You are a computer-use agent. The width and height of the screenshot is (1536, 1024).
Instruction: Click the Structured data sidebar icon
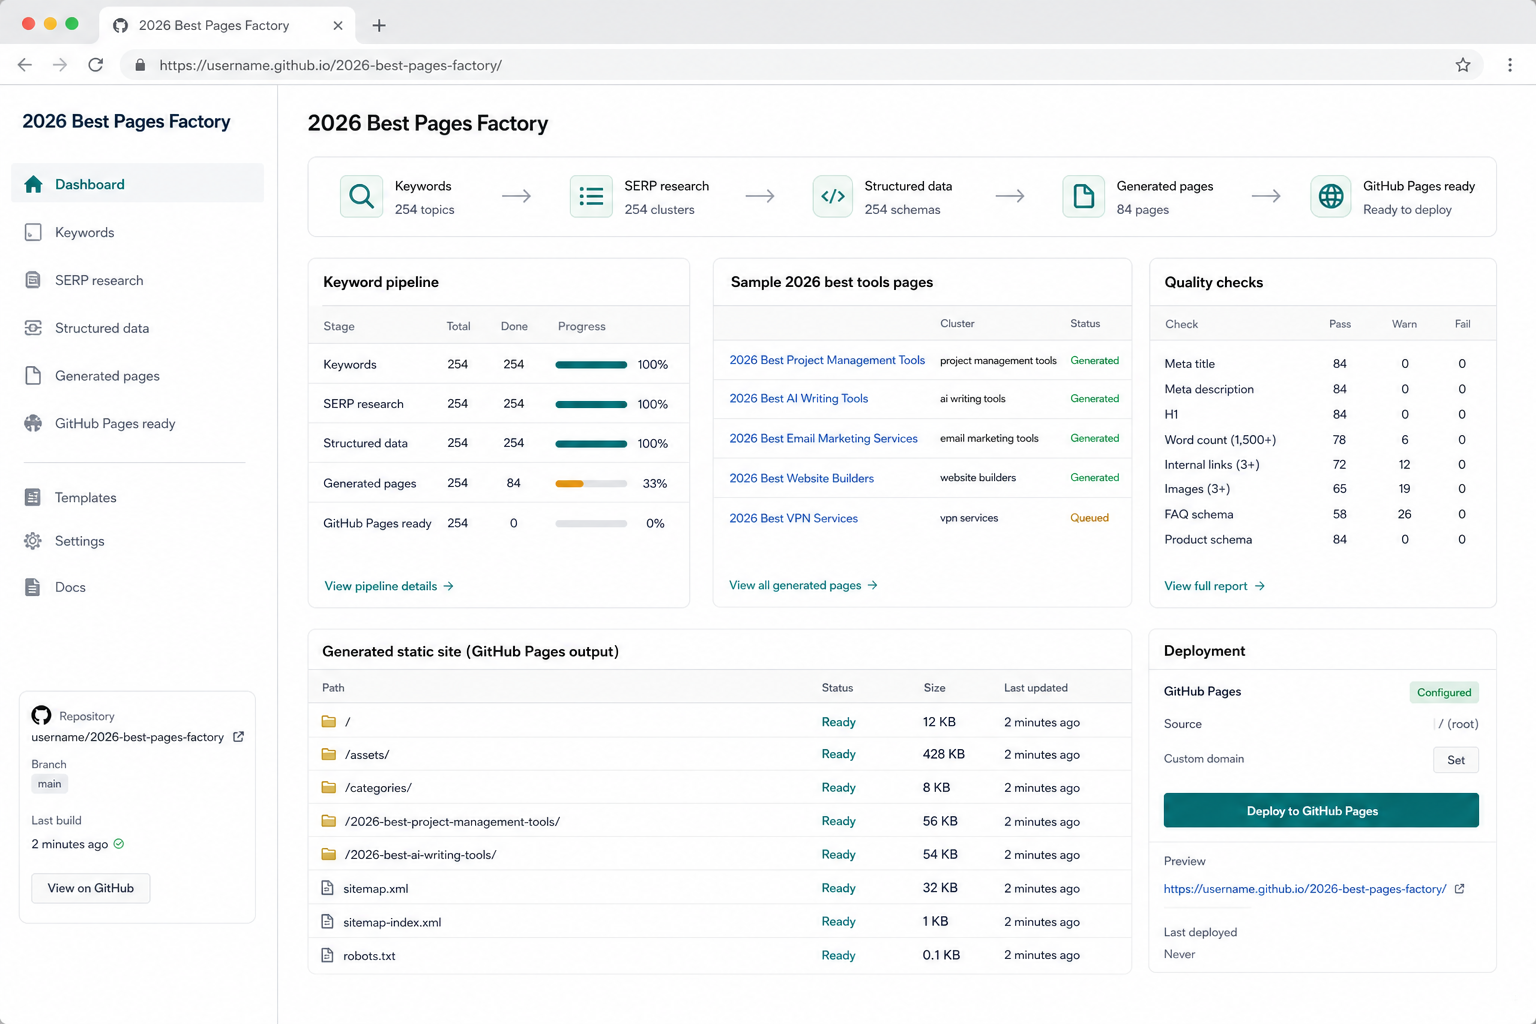33,328
